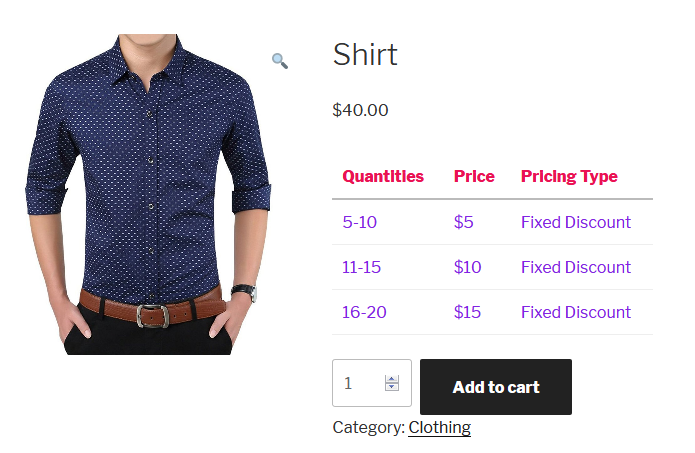The height and width of the screenshot is (453, 695).
Task: Increase quantity with the up arrow
Action: (392, 379)
